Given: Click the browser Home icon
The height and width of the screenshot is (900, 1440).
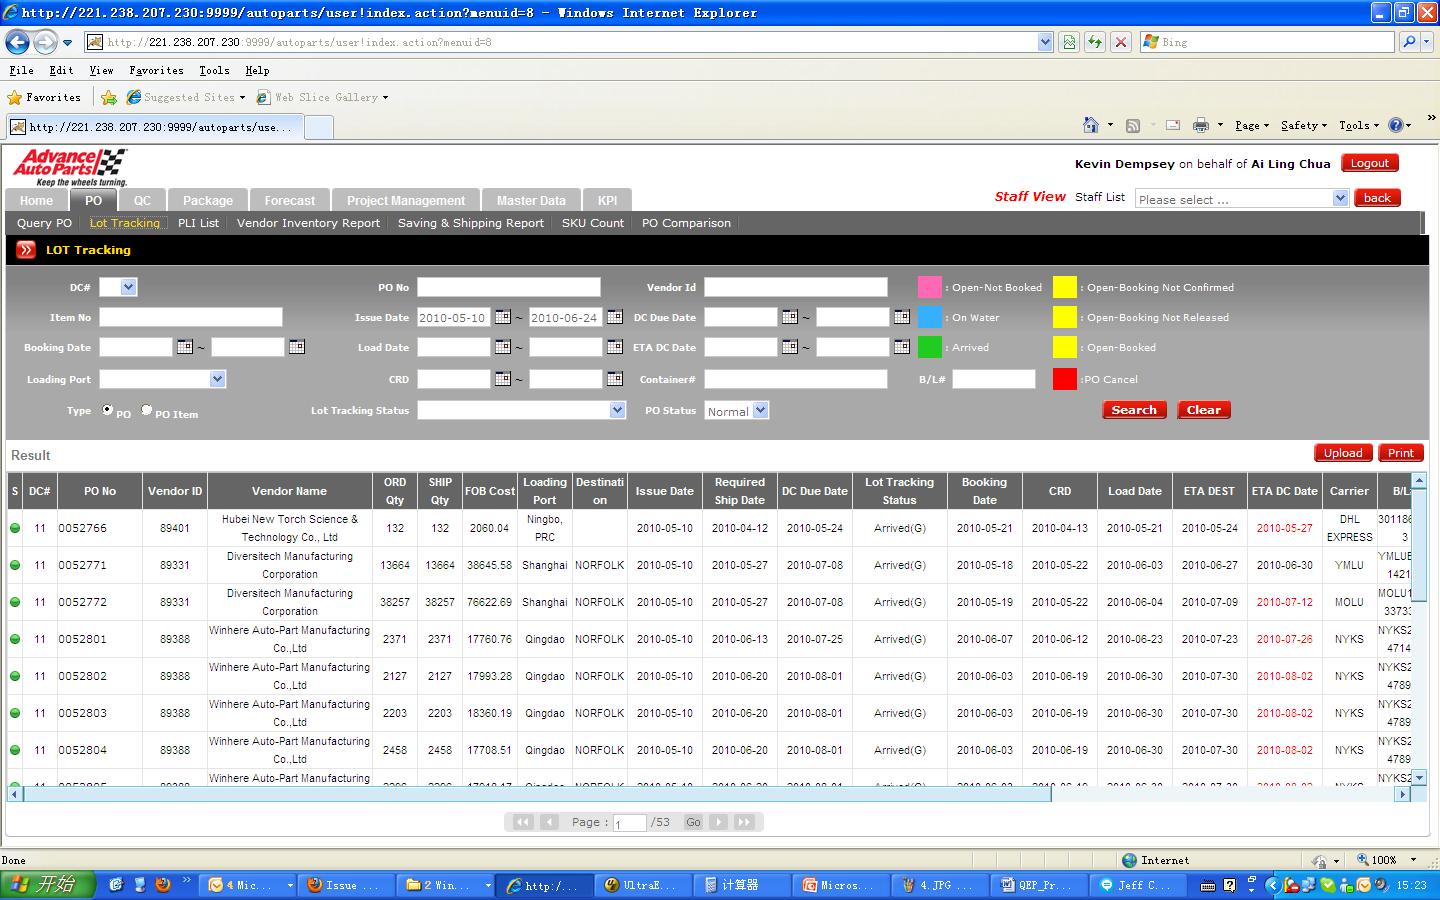Looking at the screenshot, I should [1091, 125].
